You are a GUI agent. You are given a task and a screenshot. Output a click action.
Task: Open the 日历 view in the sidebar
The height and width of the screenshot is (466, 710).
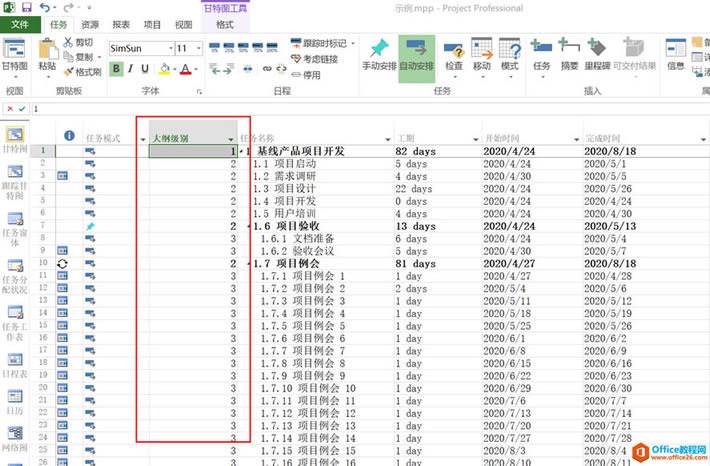(x=16, y=393)
